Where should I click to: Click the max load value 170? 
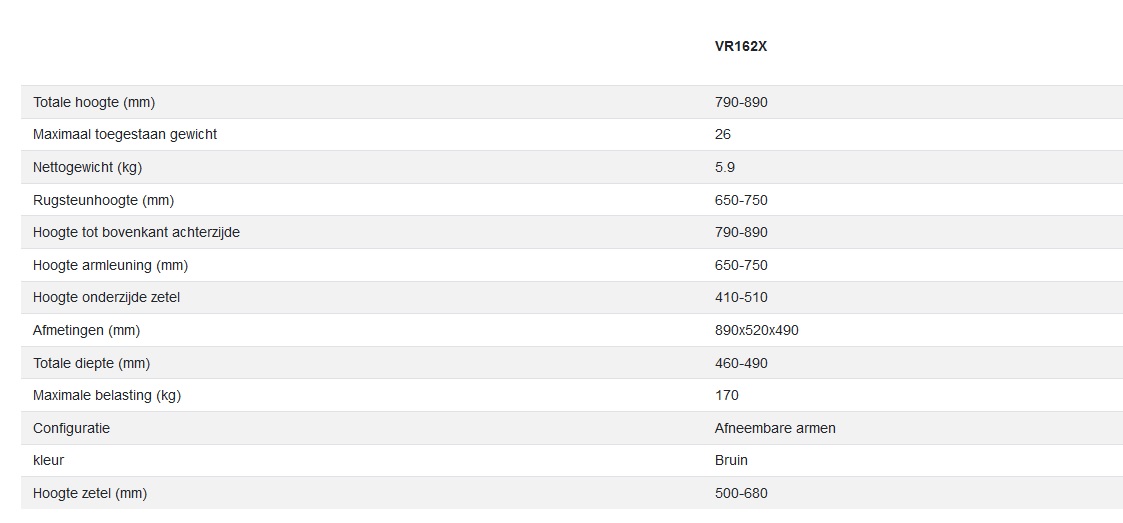(x=727, y=395)
